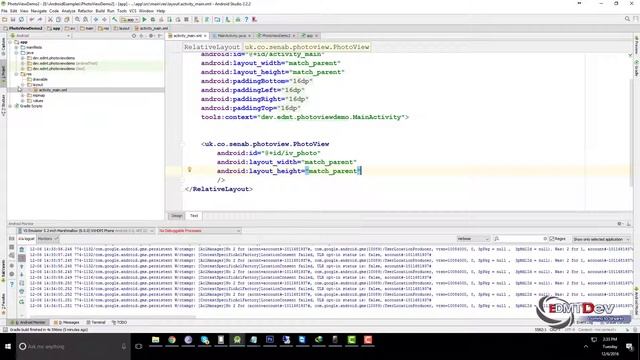Open the Android project view dropdown
Image resolution: width=640 pixels, height=360 pixels.
[x=40, y=36]
